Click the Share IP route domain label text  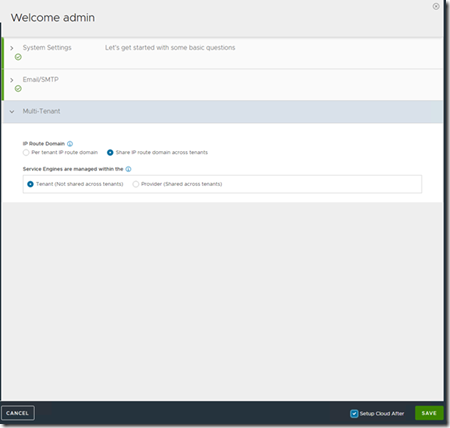point(162,152)
